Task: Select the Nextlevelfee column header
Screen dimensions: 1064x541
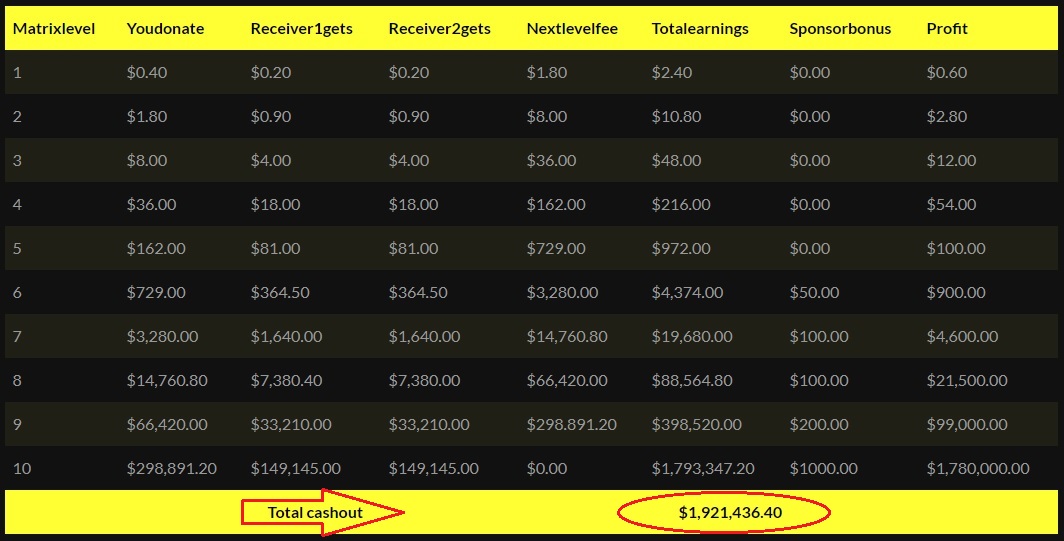Action: point(572,28)
